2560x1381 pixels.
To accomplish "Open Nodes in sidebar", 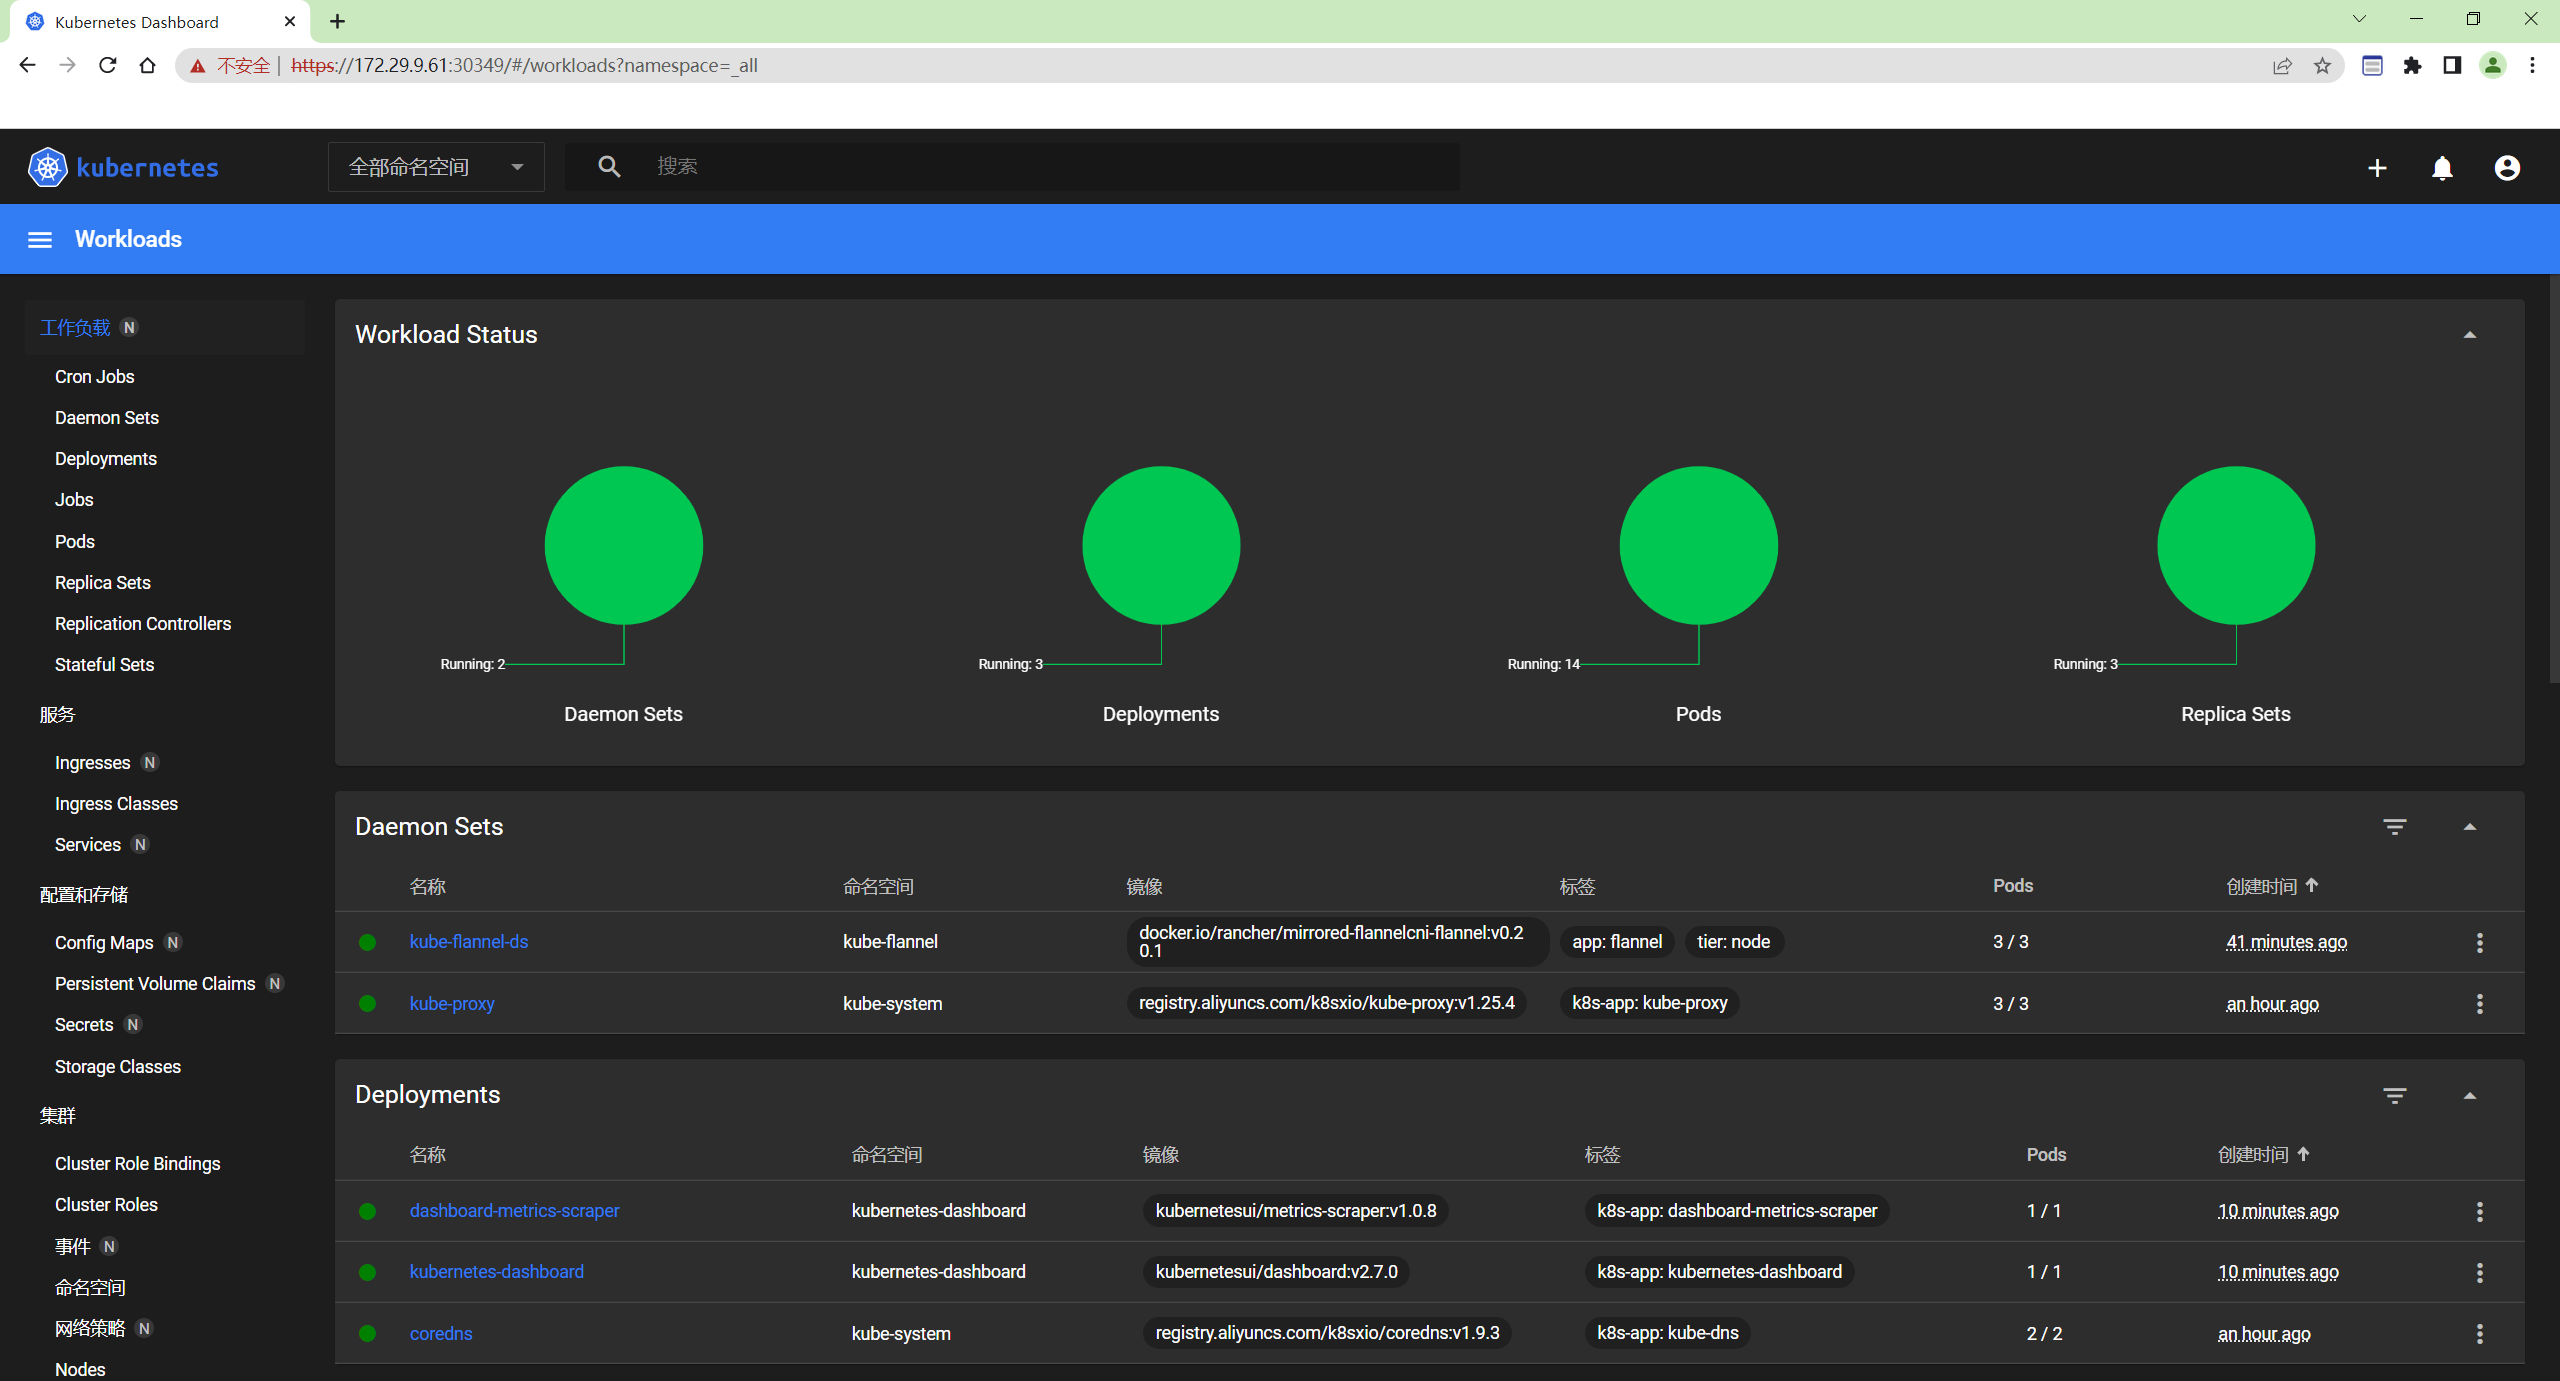I will (80, 1370).
